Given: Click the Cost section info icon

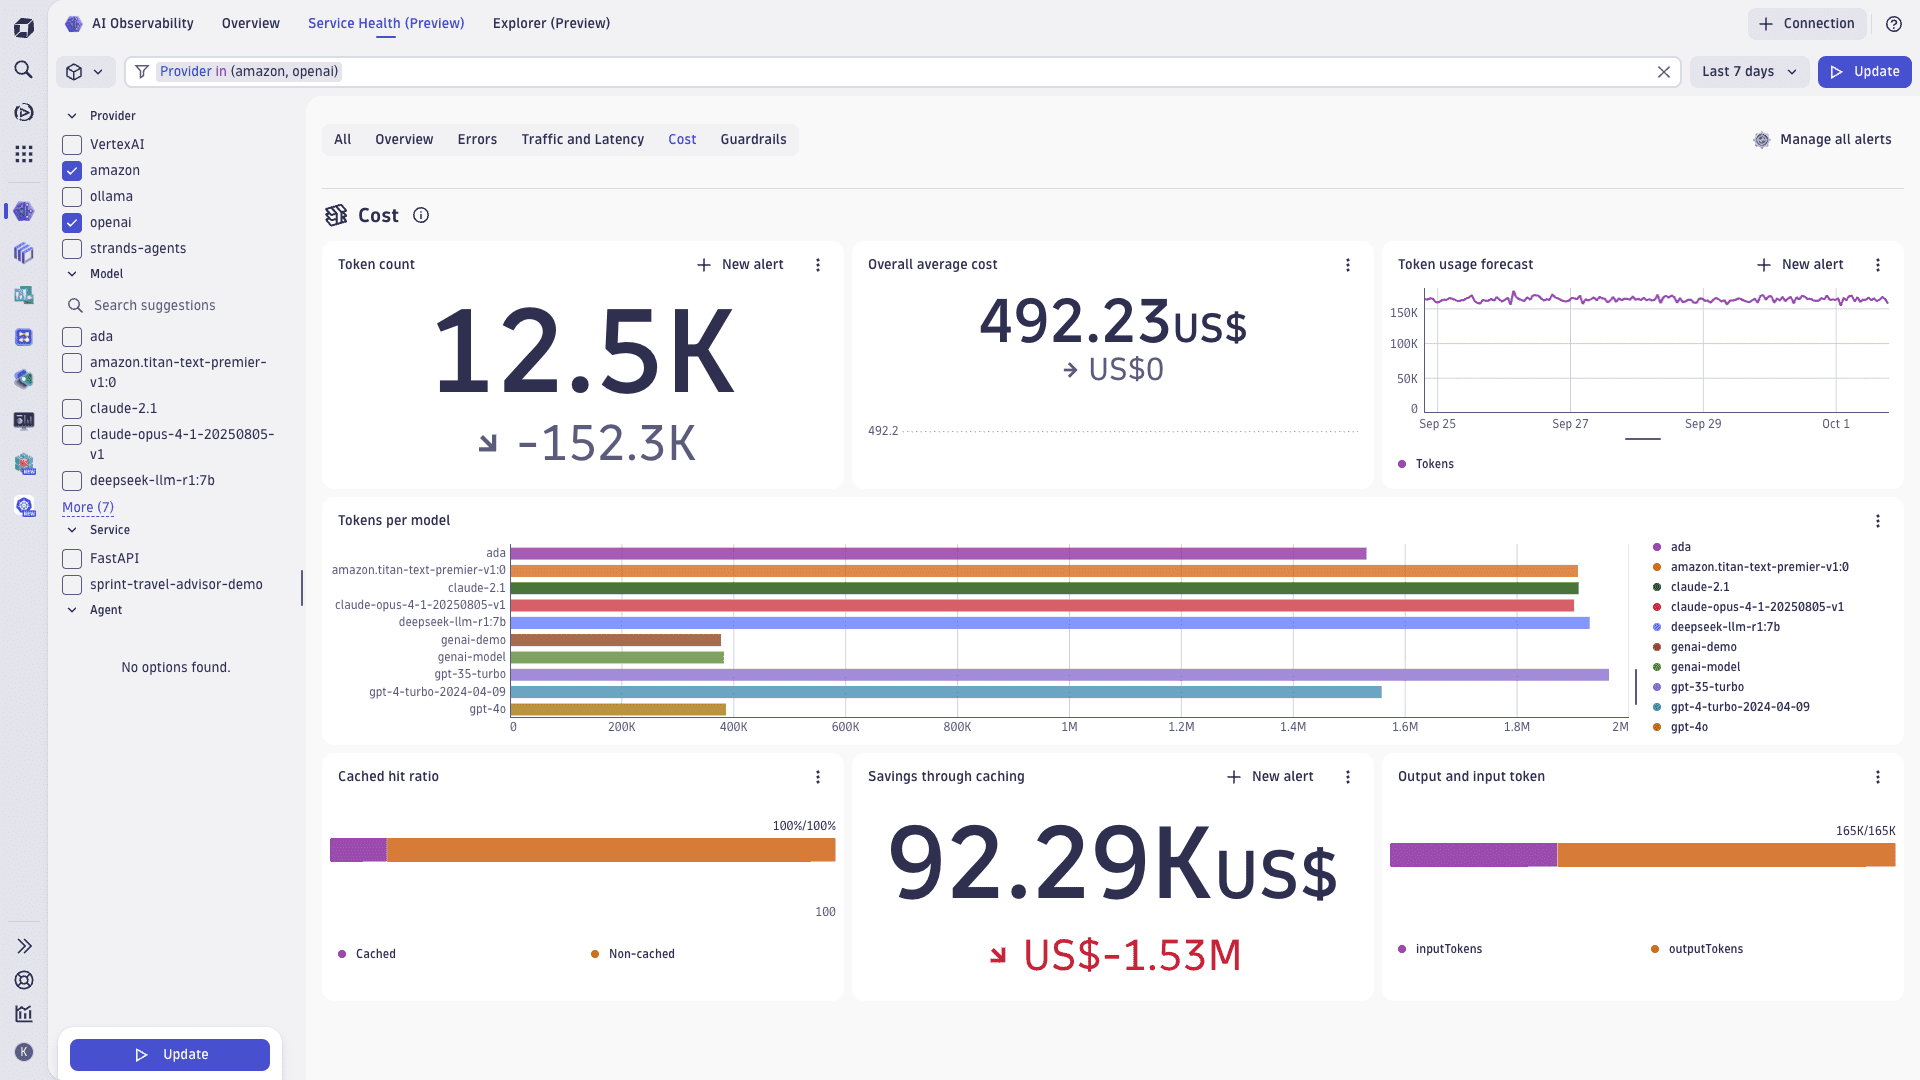Looking at the screenshot, I should click(x=420, y=215).
